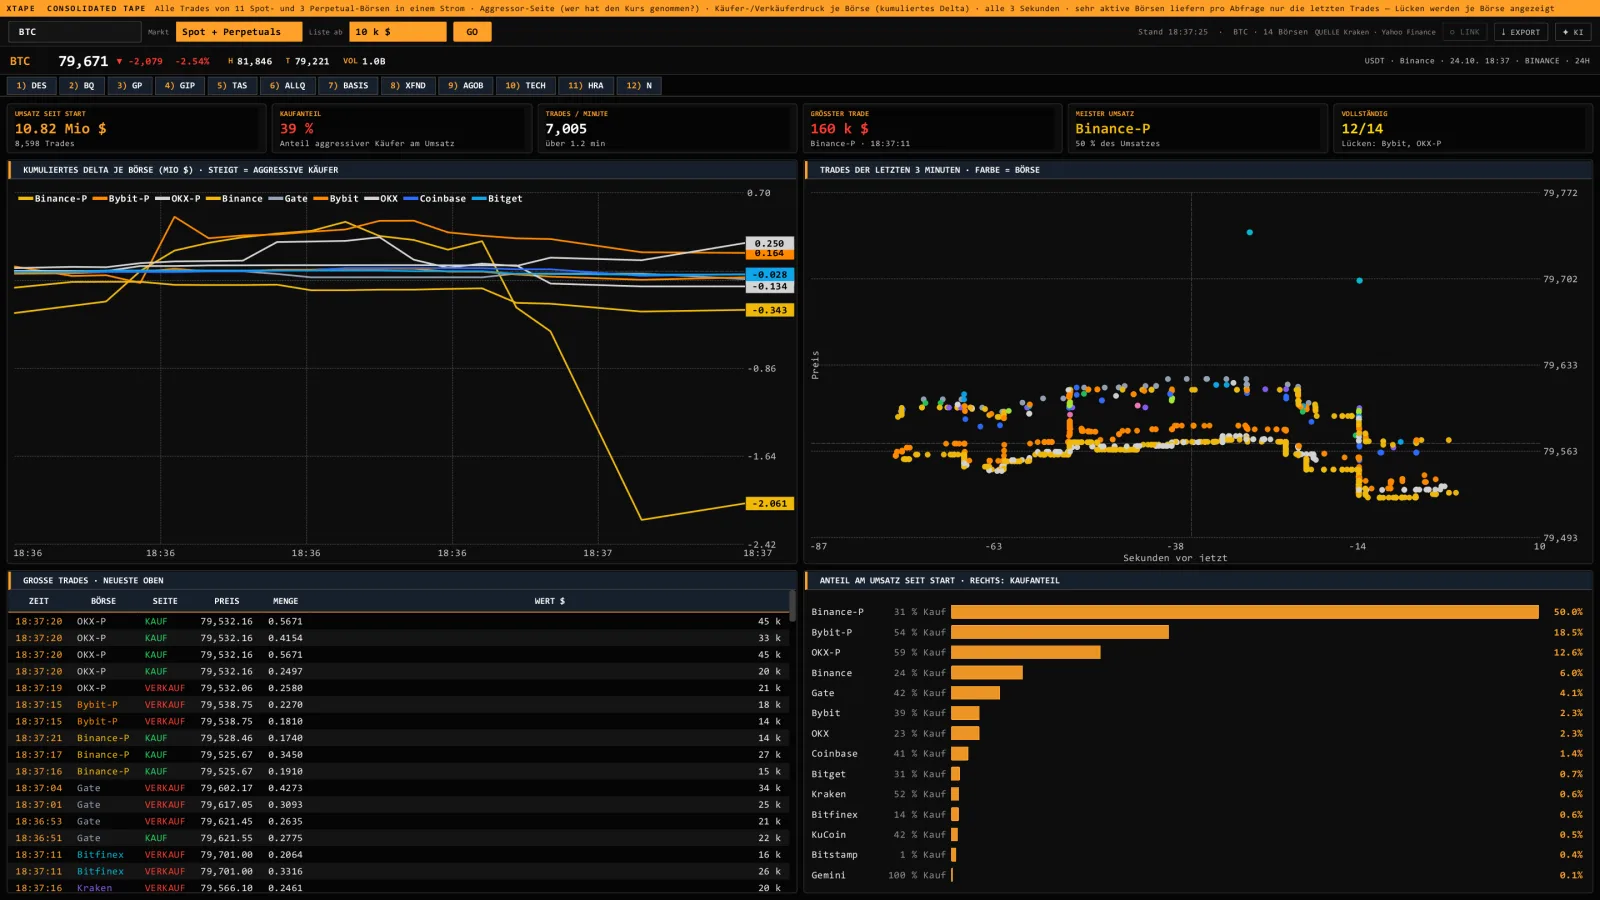Click the ZEIT column header in trades table
The width and height of the screenshot is (1600, 900).
pyautogui.click(x=39, y=601)
